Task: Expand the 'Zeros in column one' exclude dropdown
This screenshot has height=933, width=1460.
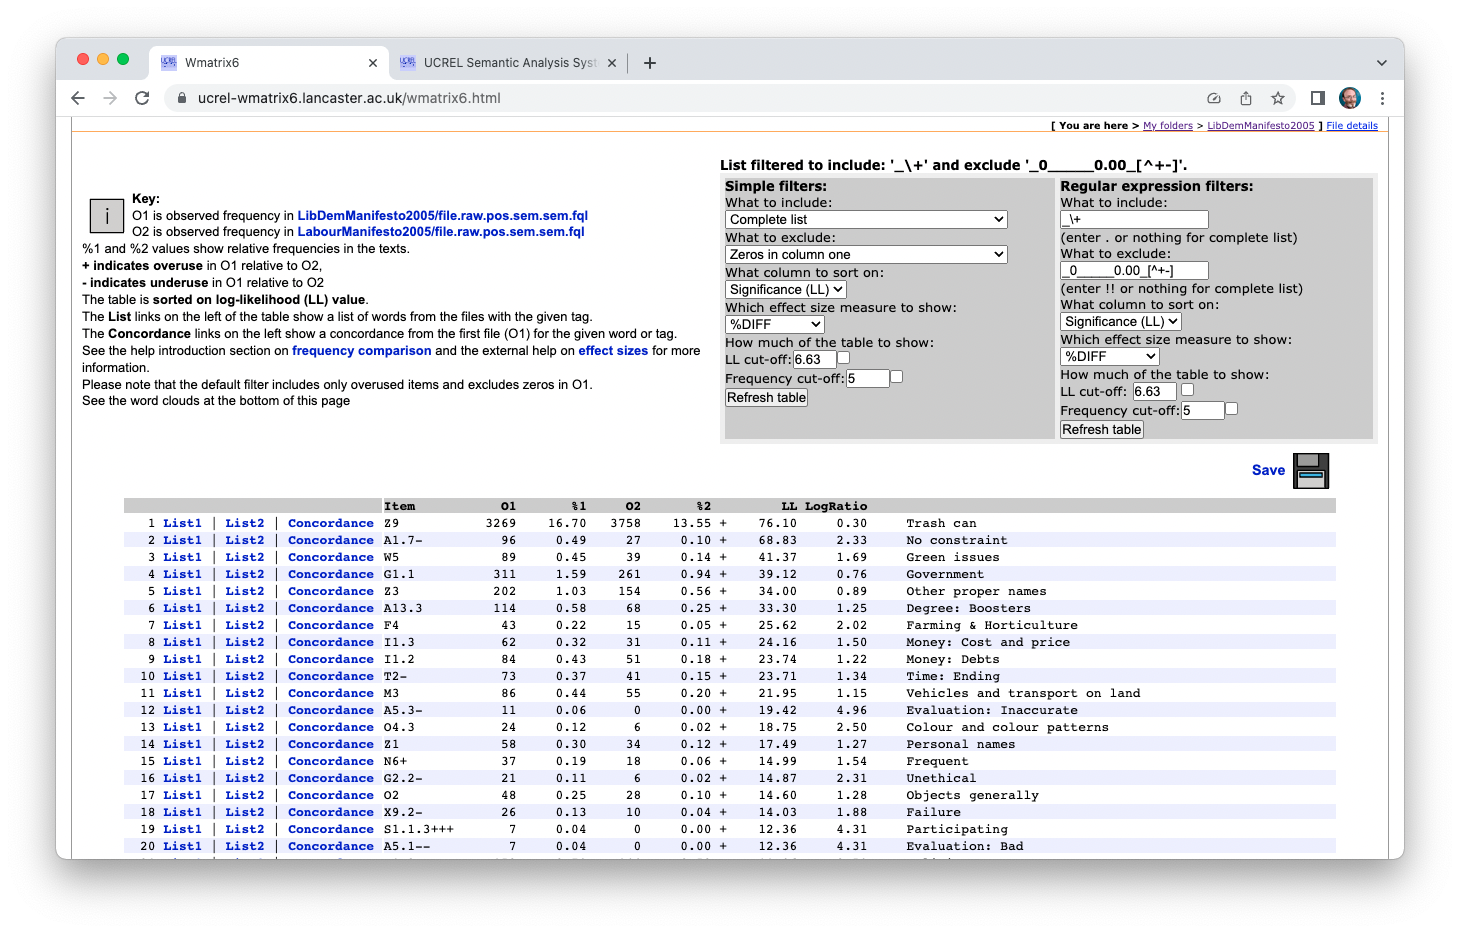Action: point(865,255)
